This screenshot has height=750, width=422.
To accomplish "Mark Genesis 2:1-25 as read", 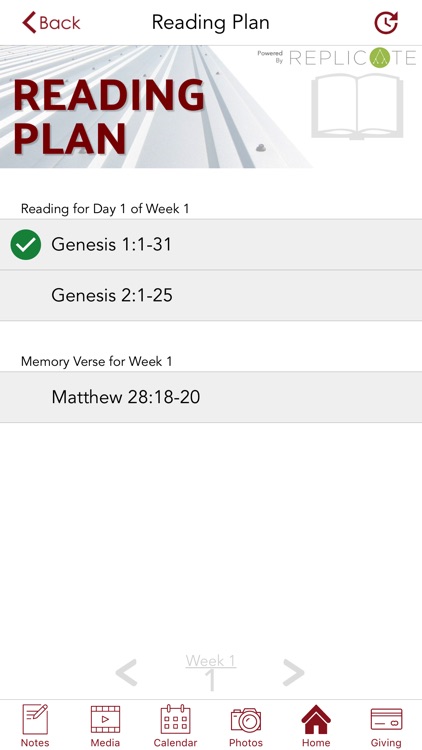I will tap(26, 295).
